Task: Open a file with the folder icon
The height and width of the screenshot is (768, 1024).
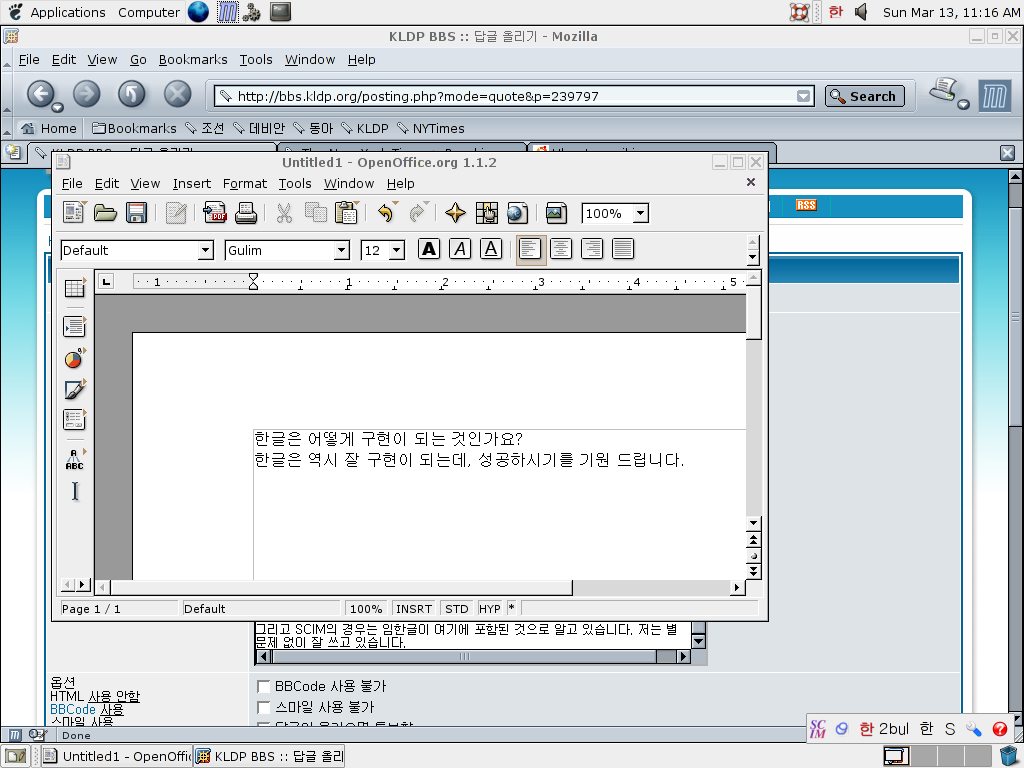Action: pyautogui.click(x=104, y=213)
